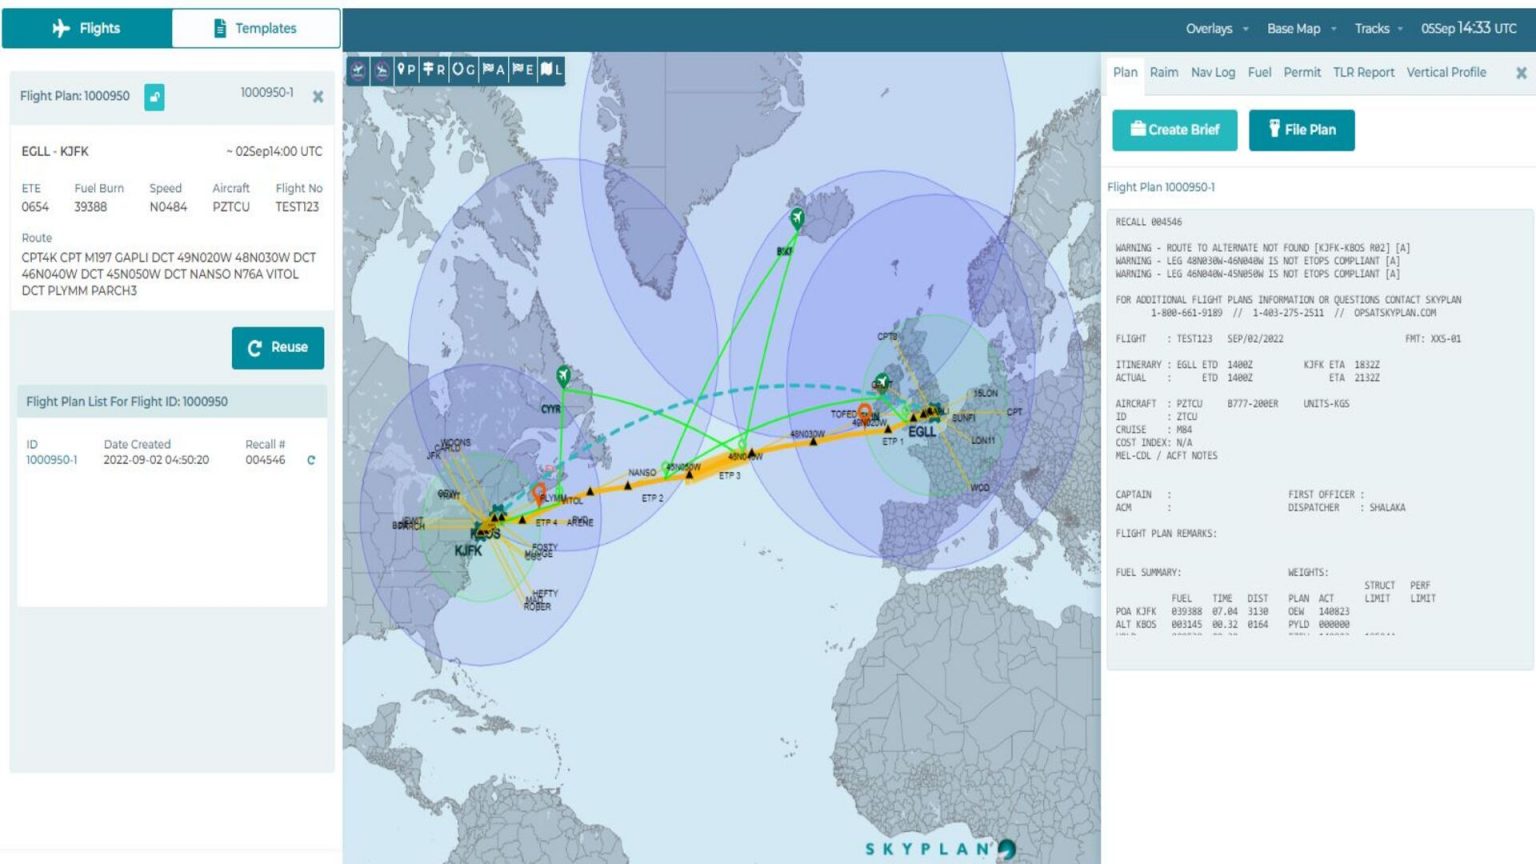This screenshot has width=1536, height=864.
Task: Select the departure airplane icon in map toolbar
Action: click(x=358, y=70)
